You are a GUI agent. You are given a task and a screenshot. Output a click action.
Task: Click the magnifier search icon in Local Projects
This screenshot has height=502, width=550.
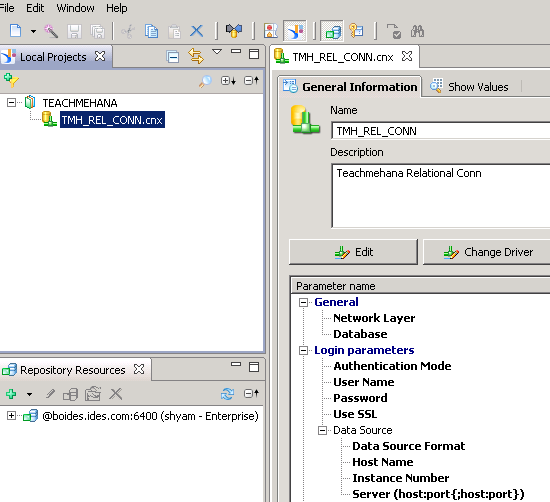(205, 81)
